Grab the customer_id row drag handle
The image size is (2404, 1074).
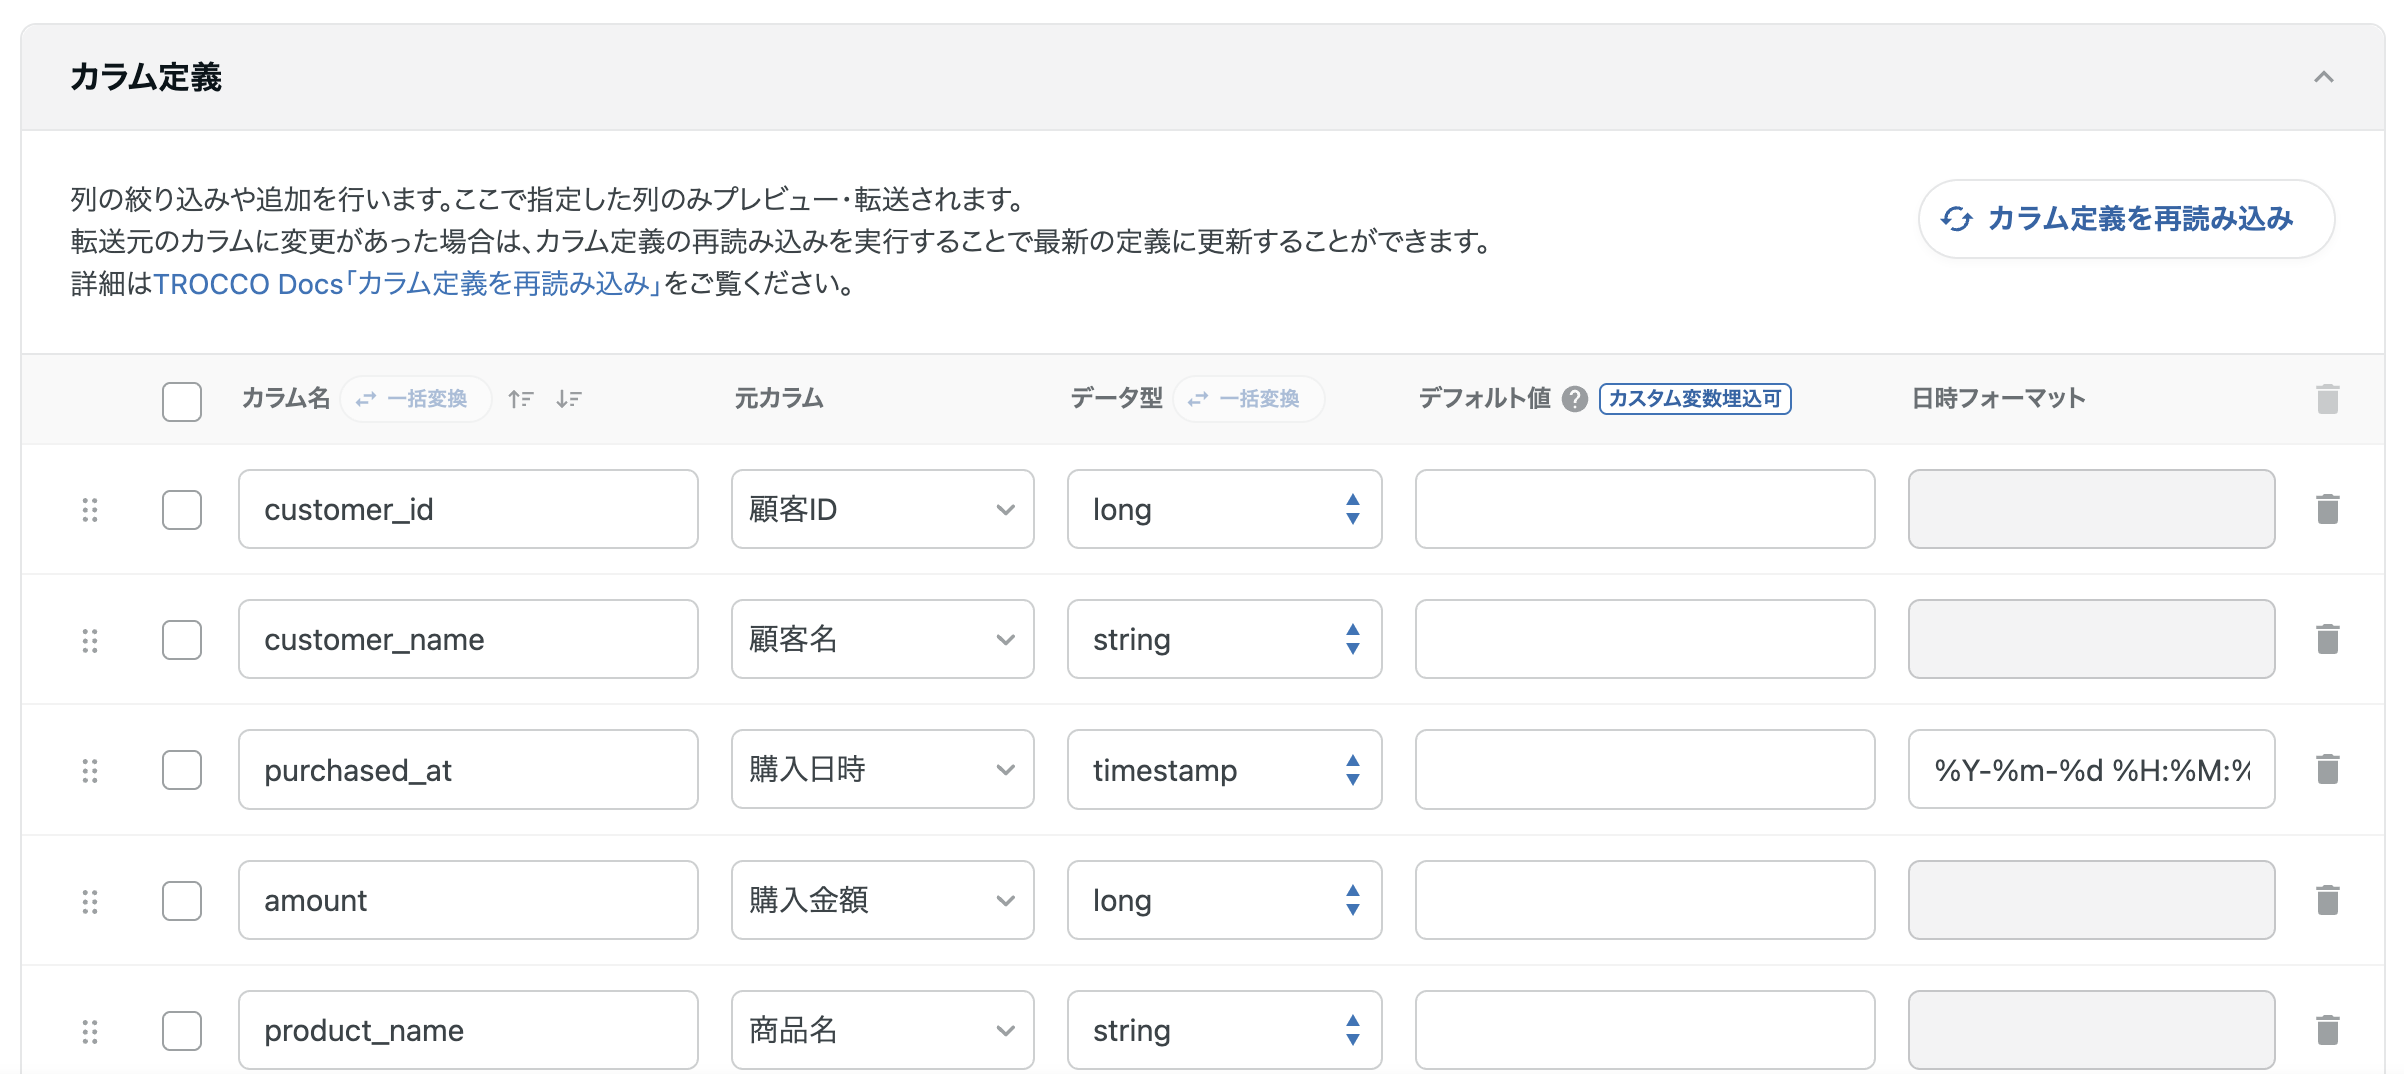tap(90, 510)
